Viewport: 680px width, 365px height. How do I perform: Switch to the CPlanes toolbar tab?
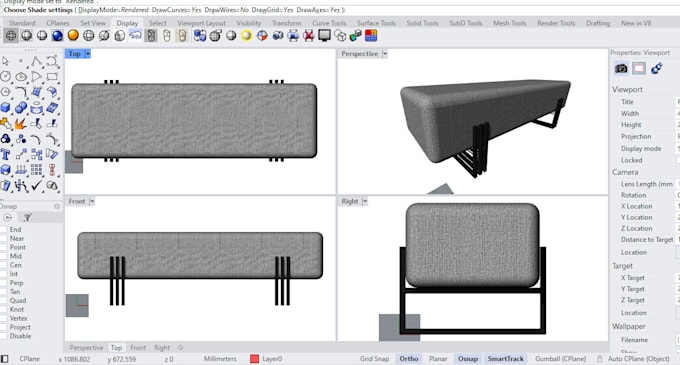pyautogui.click(x=58, y=23)
